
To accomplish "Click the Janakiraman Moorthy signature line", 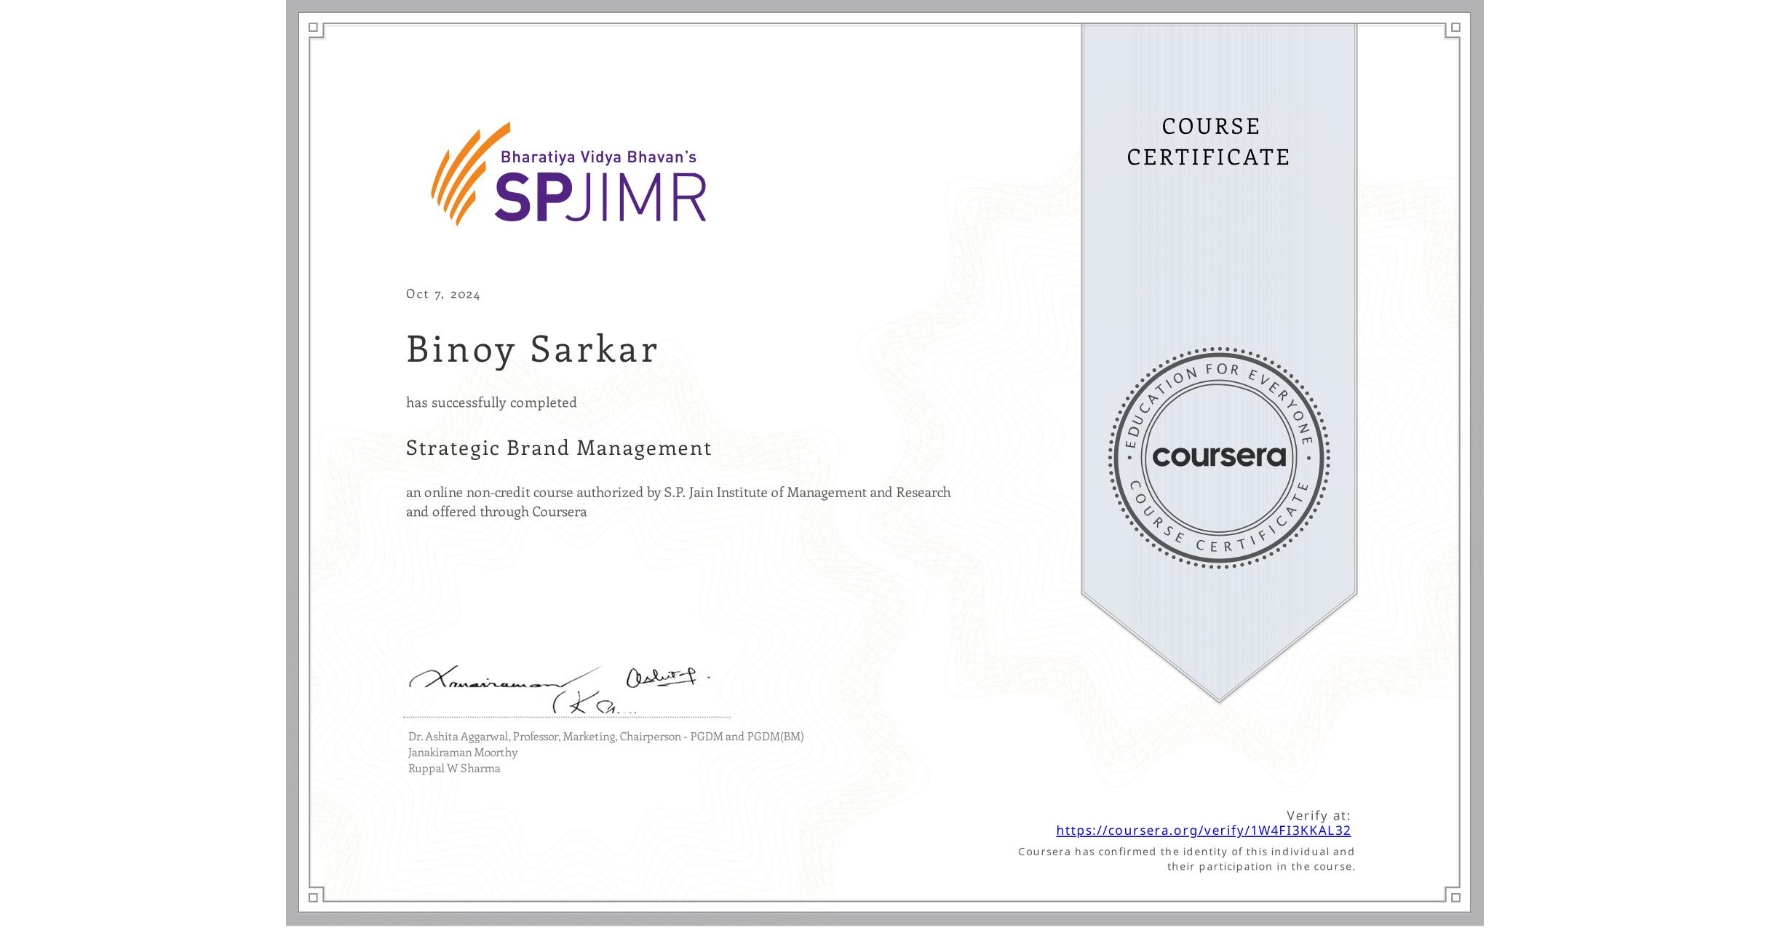I will click(x=461, y=752).
